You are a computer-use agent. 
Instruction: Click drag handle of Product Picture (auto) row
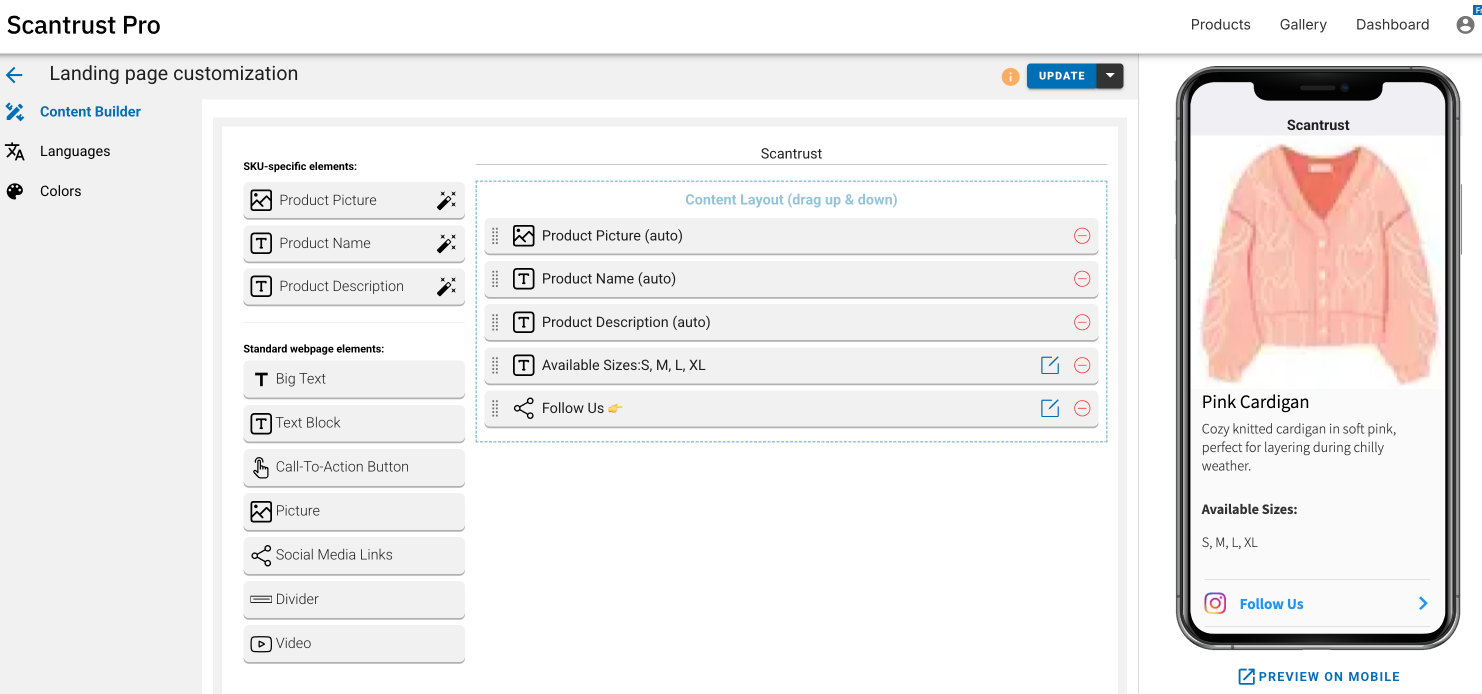tap(495, 236)
